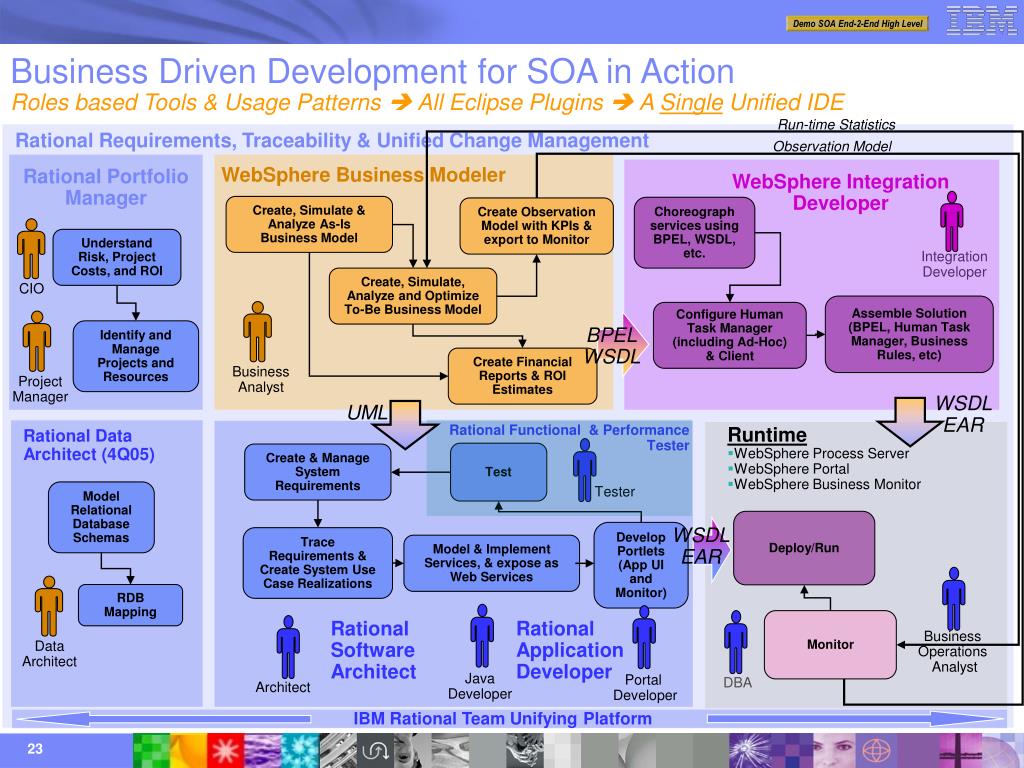Click Create Financial Reports & ROI Estimates box

tap(522, 376)
